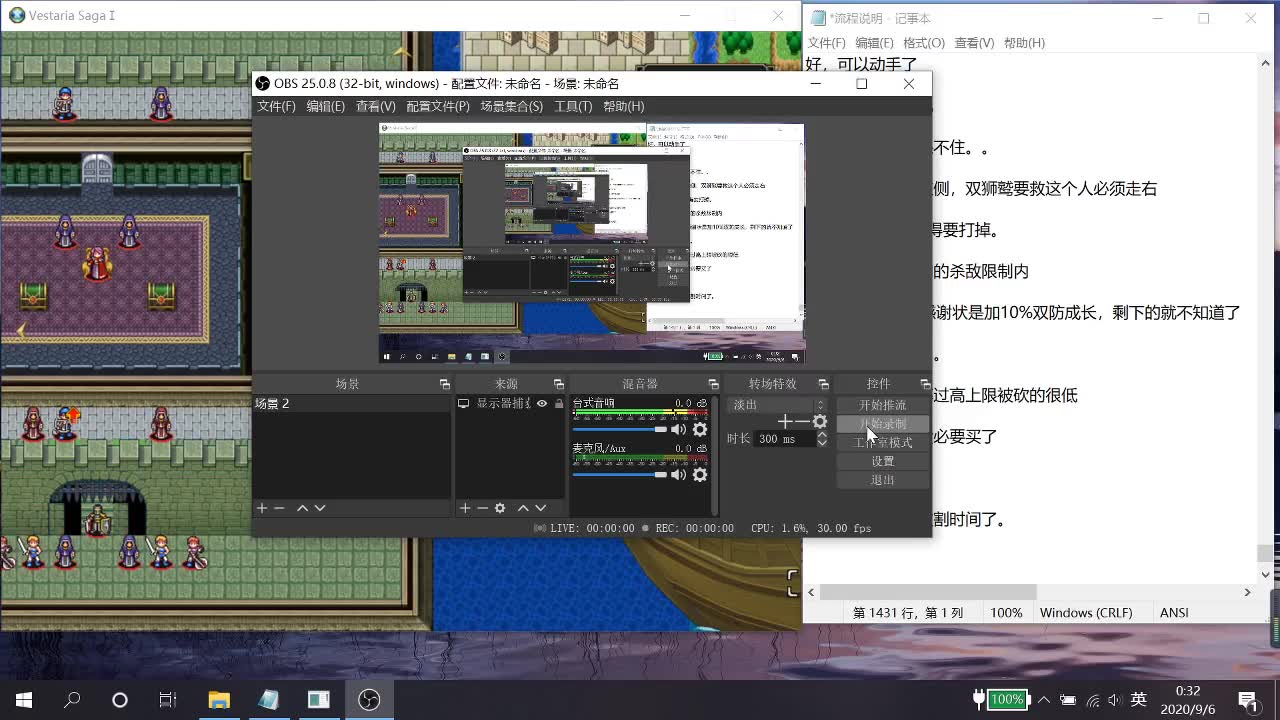Remove transition with the minus icon
The height and width of the screenshot is (720, 1280).
802,422
